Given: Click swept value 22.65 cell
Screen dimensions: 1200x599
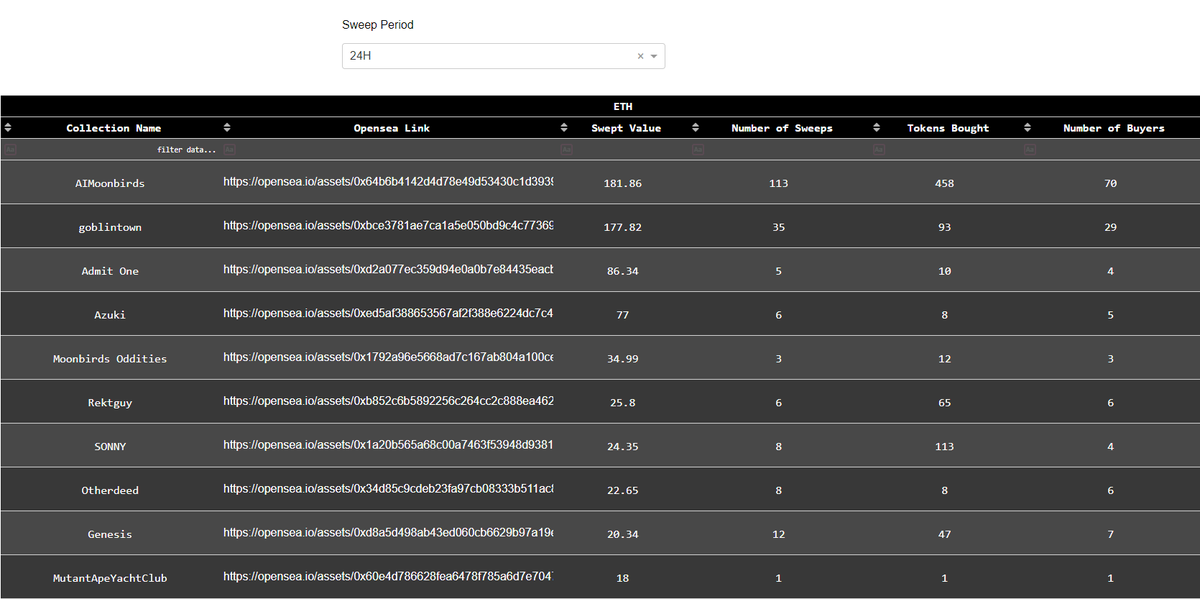Looking at the screenshot, I should 623,491.
